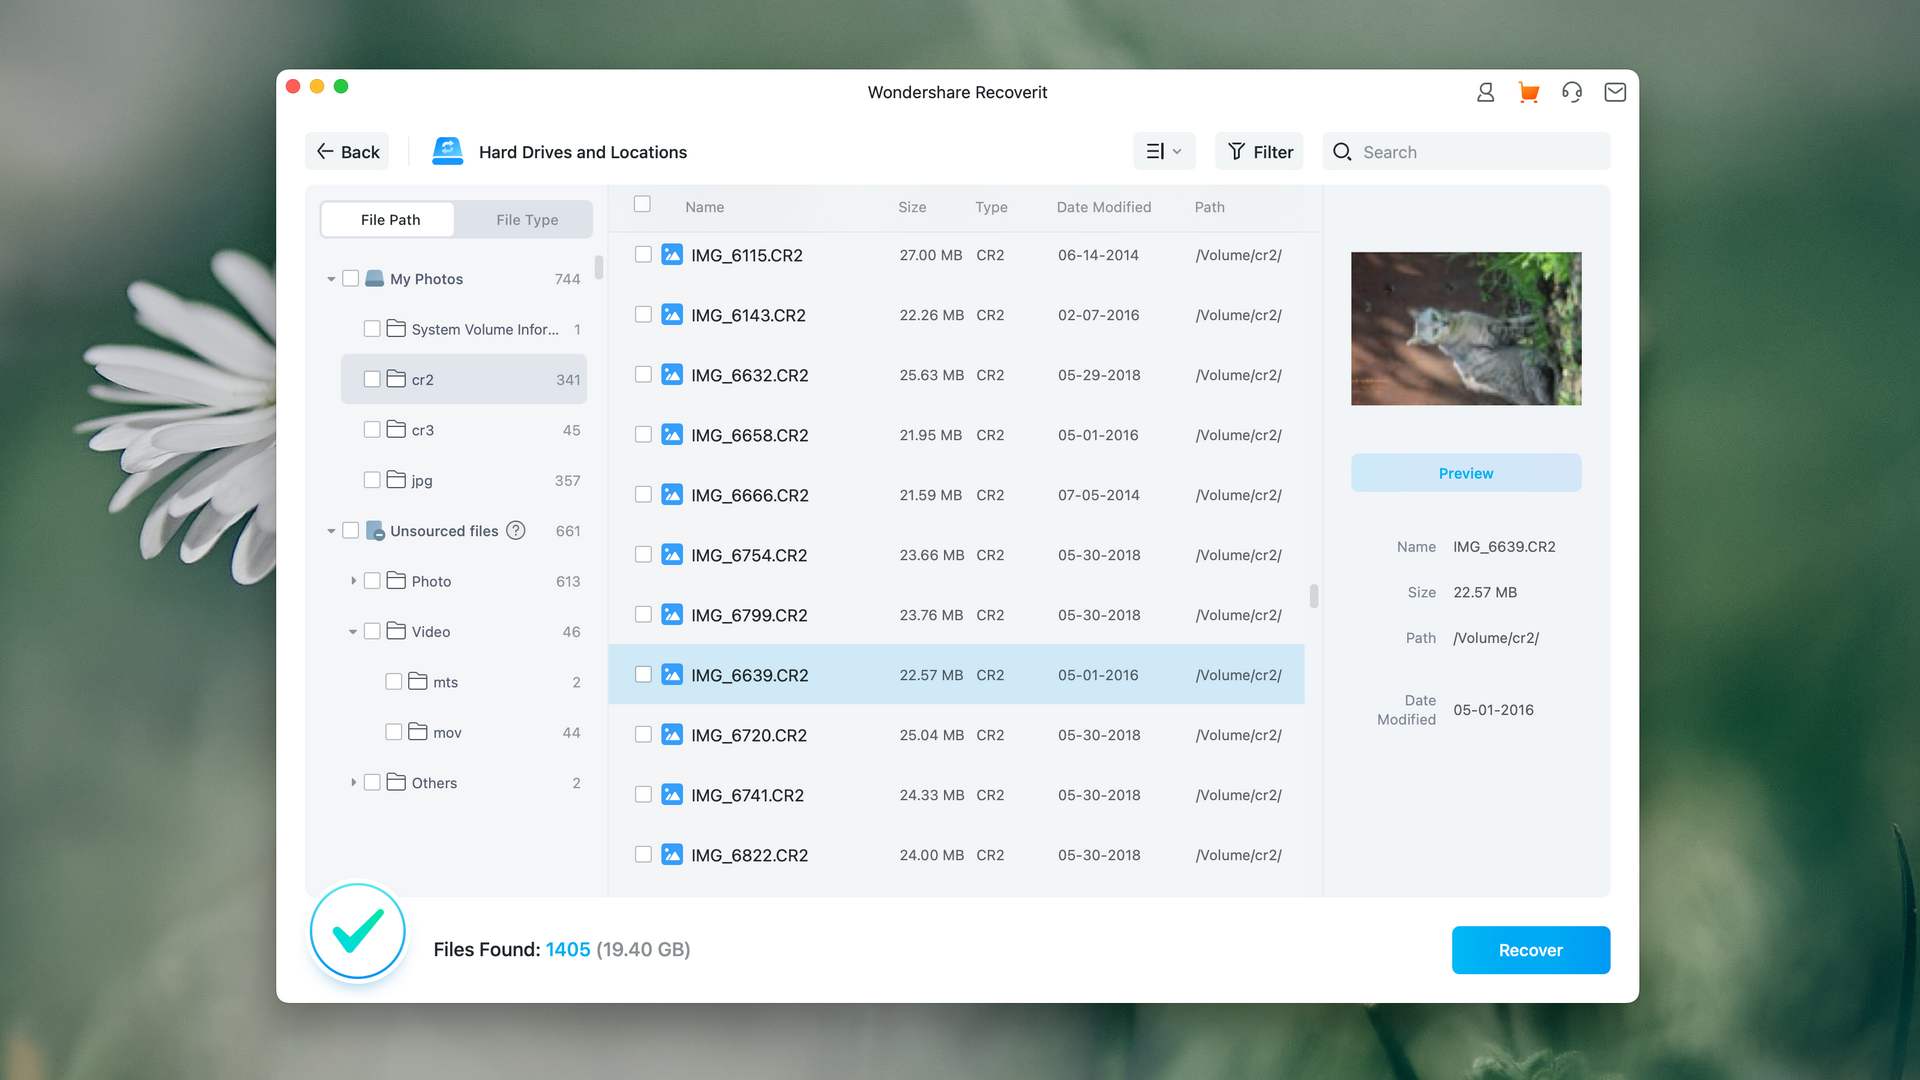Click the file list vertical scrollbar
This screenshot has height=1080, width=1920.
[1314, 596]
